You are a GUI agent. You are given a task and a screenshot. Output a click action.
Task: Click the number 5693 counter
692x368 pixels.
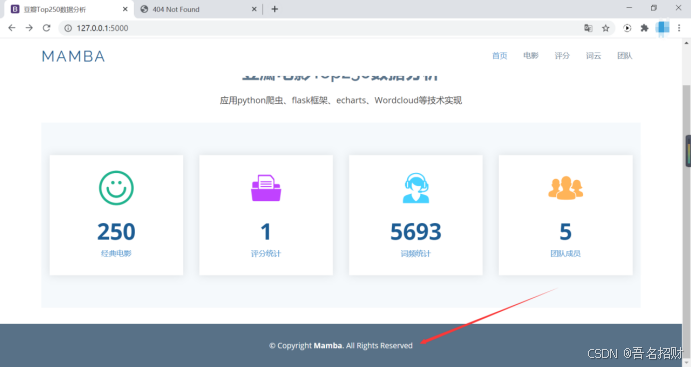pos(416,232)
